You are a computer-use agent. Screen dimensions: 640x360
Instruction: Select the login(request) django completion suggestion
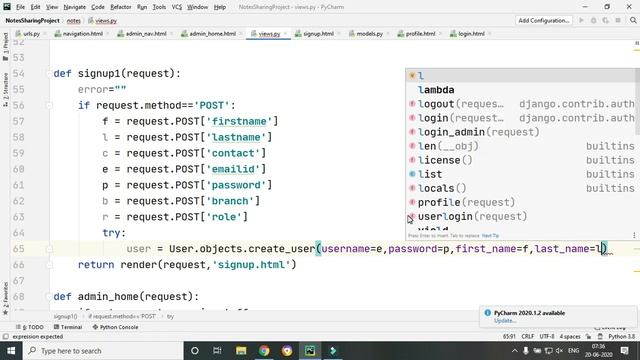click(521, 118)
